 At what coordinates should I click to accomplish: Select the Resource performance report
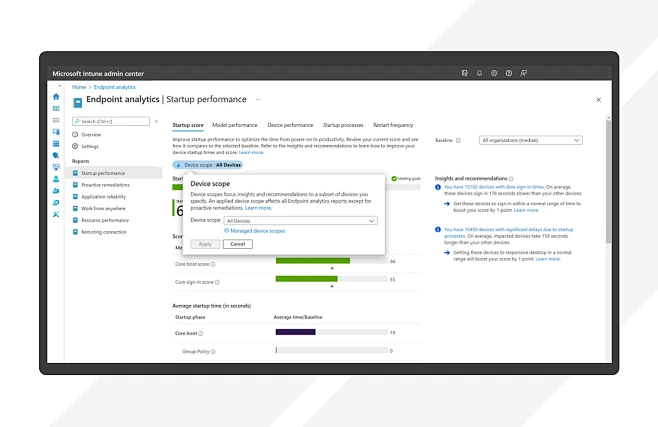click(x=105, y=220)
